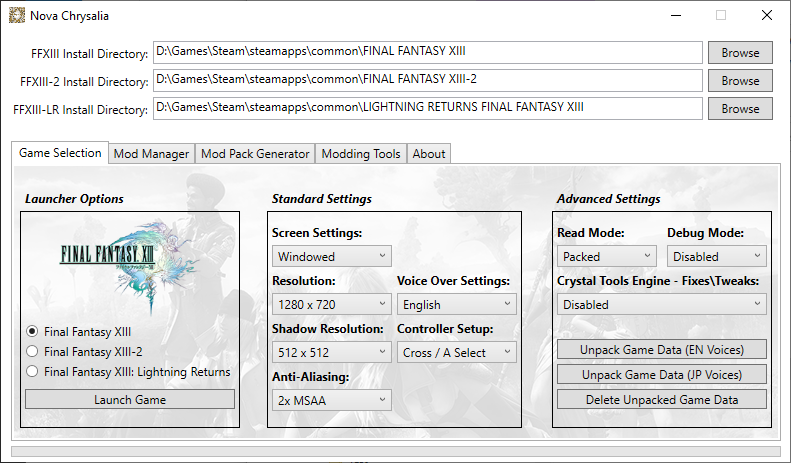Open the Mod Manager tab
The height and width of the screenshot is (463, 791).
[151, 154]
